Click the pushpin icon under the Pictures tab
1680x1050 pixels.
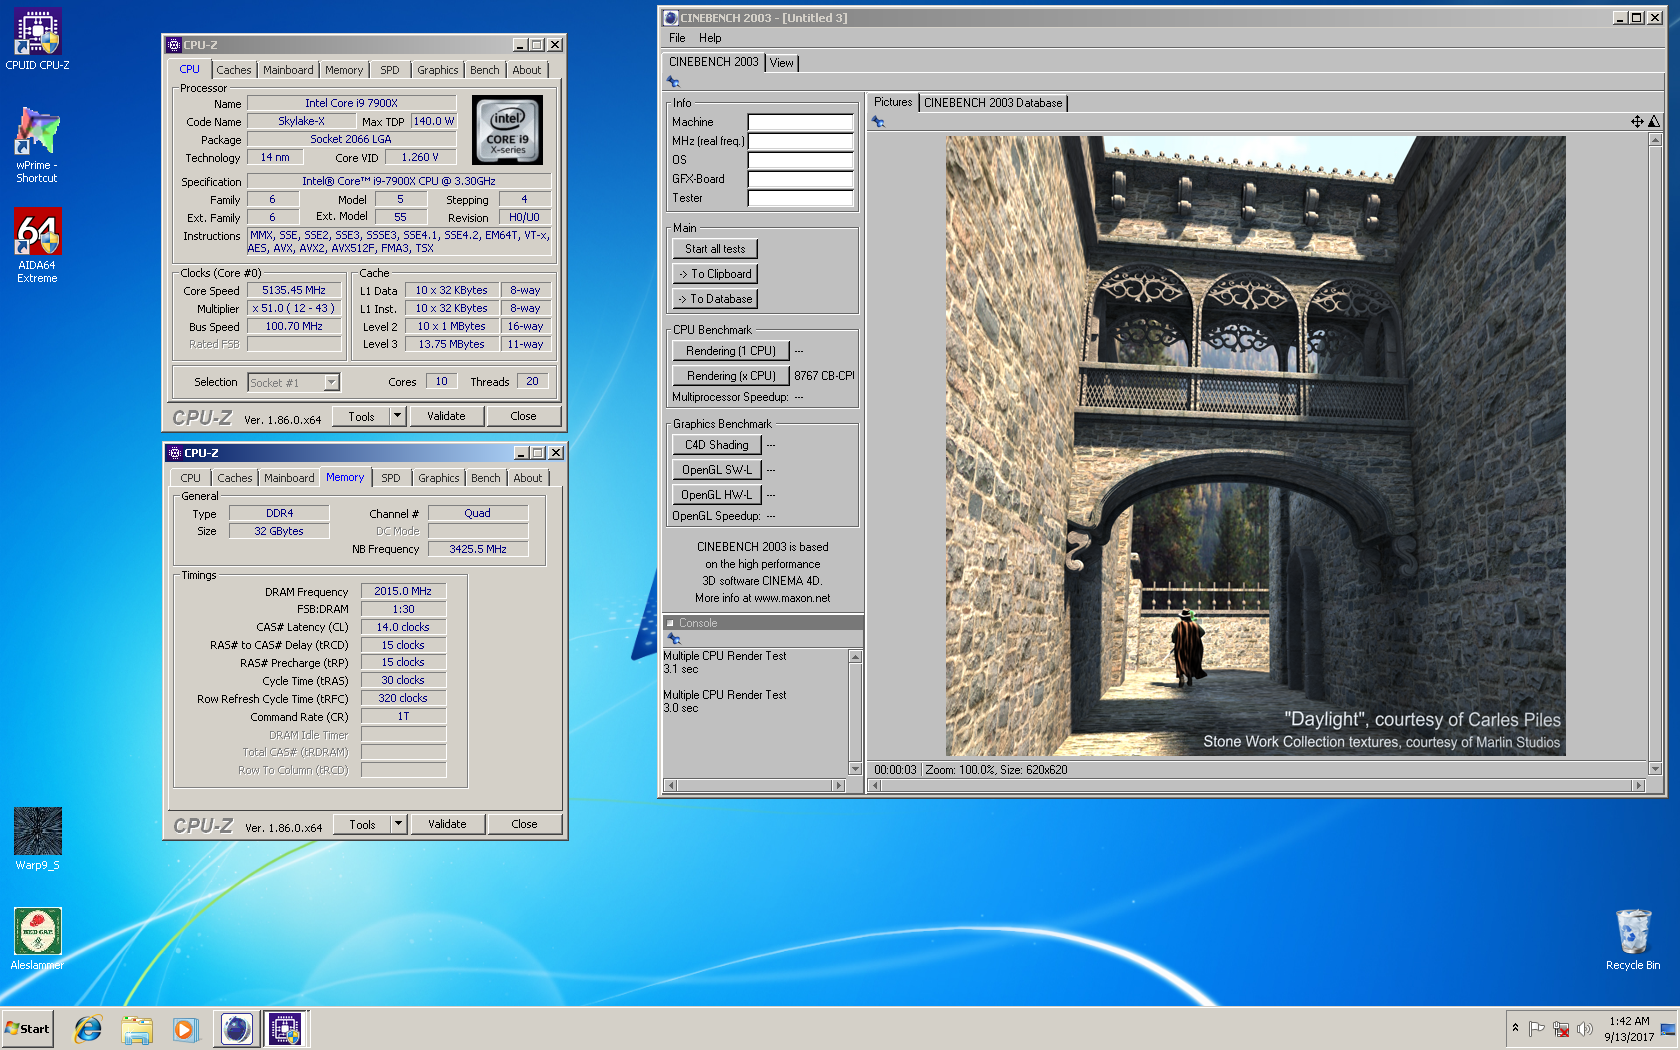pos(878,122)
